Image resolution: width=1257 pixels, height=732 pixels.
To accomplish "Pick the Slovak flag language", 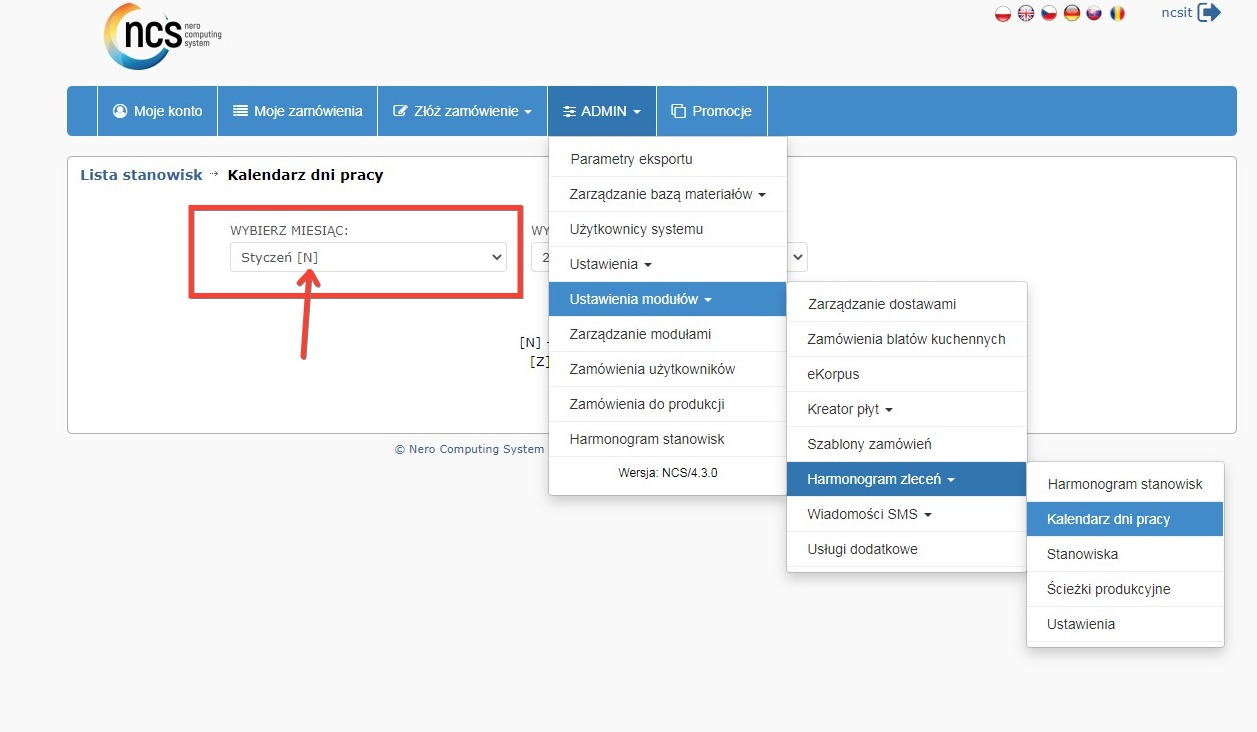I will tap(1095, 14).
